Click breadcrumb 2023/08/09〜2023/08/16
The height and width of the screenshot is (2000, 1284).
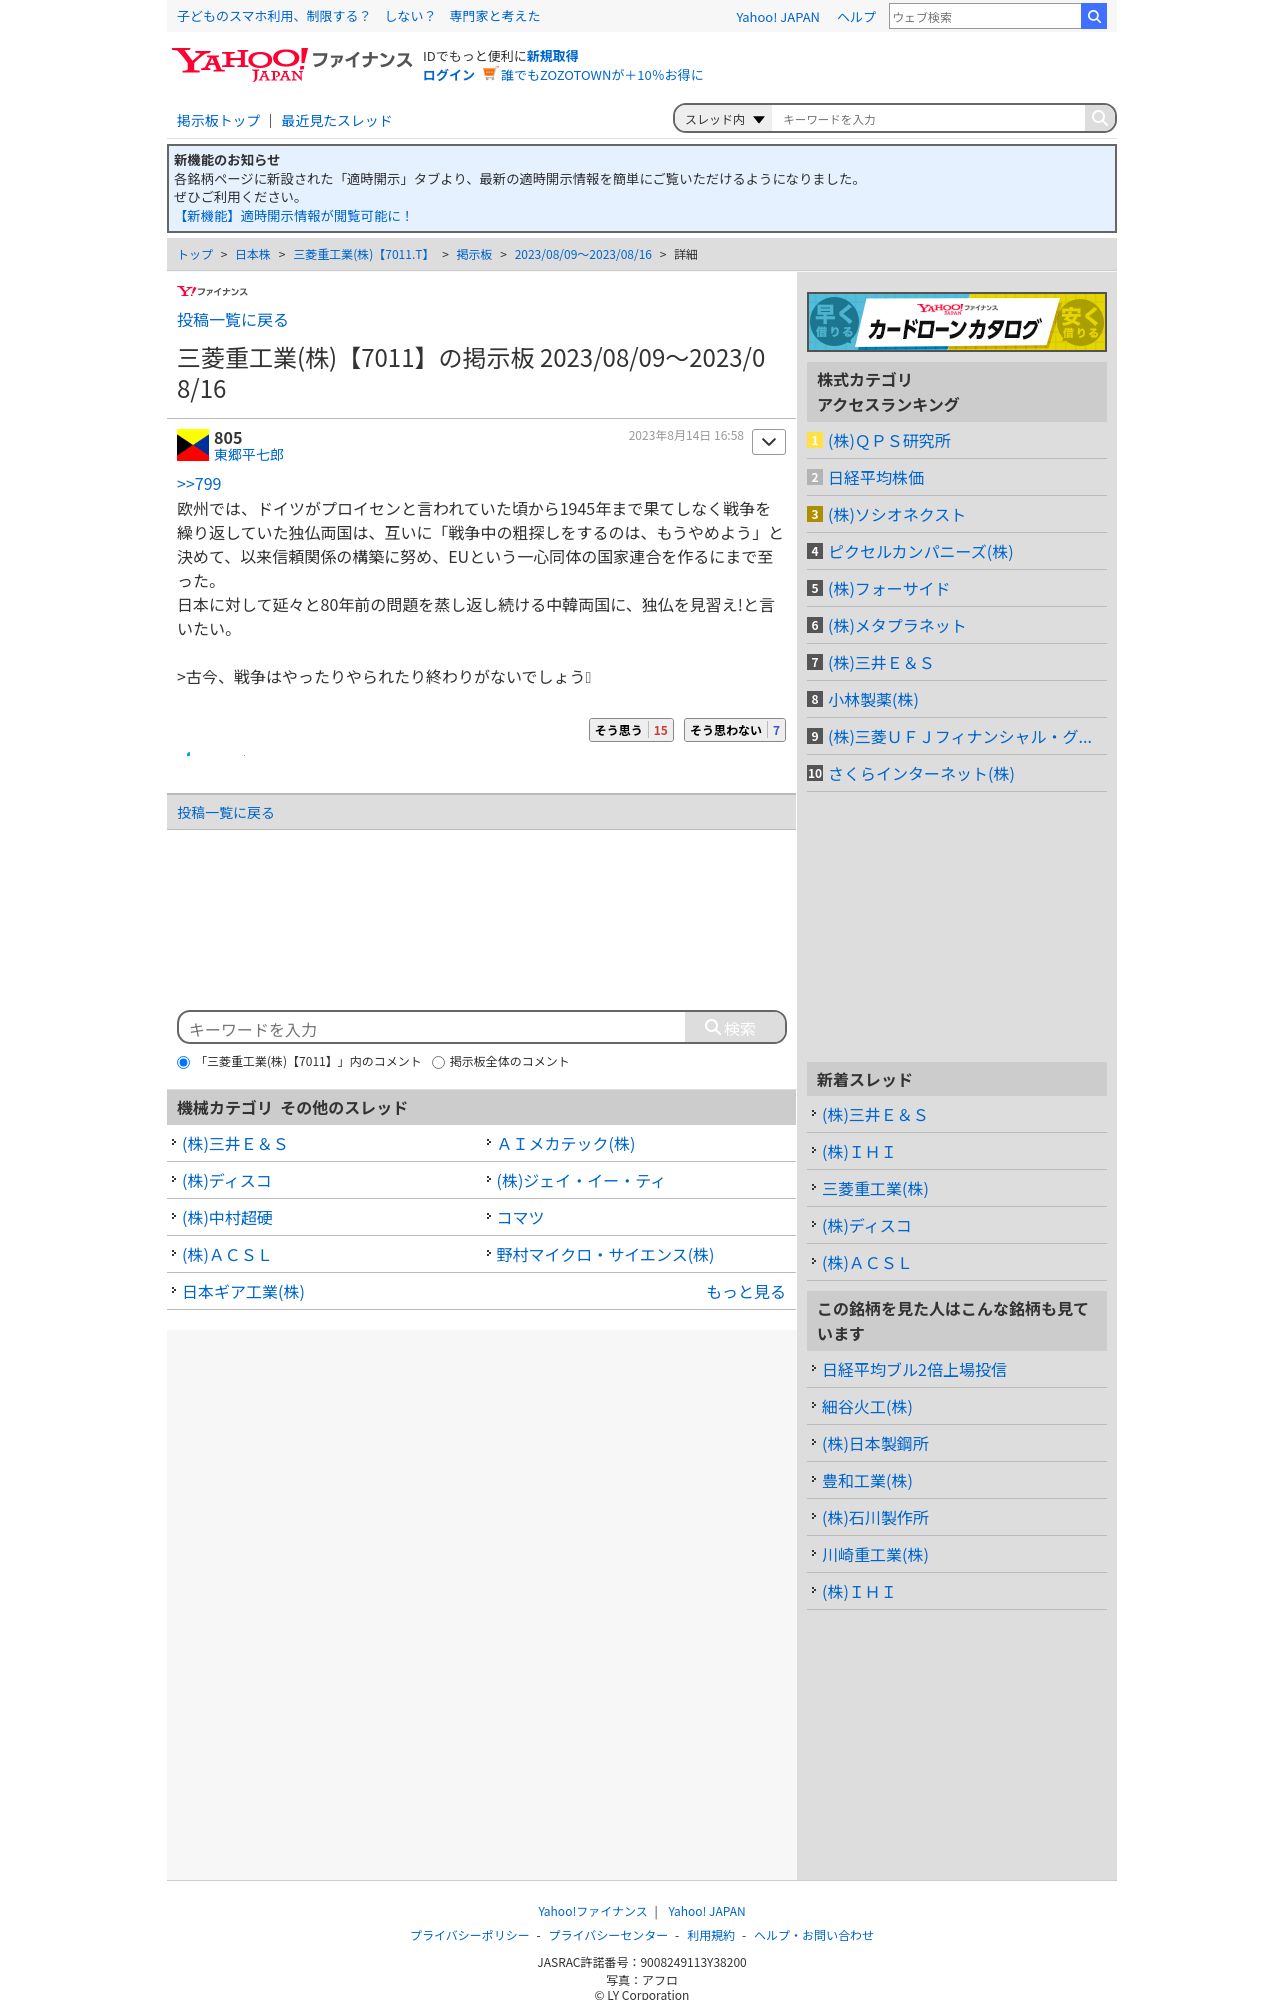click(583, 255)
